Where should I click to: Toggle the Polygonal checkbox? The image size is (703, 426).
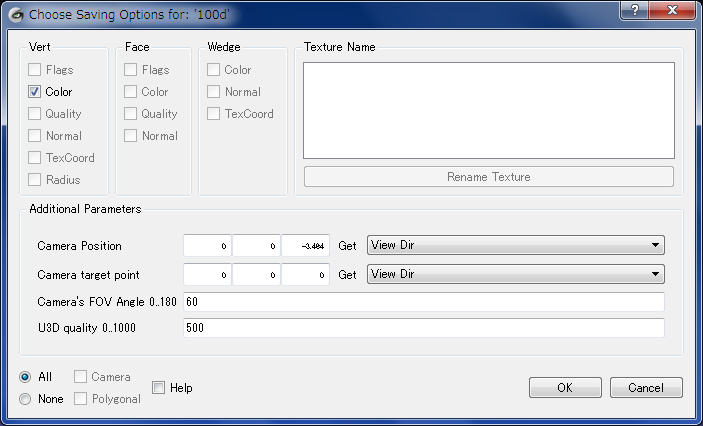pos(80,399)
